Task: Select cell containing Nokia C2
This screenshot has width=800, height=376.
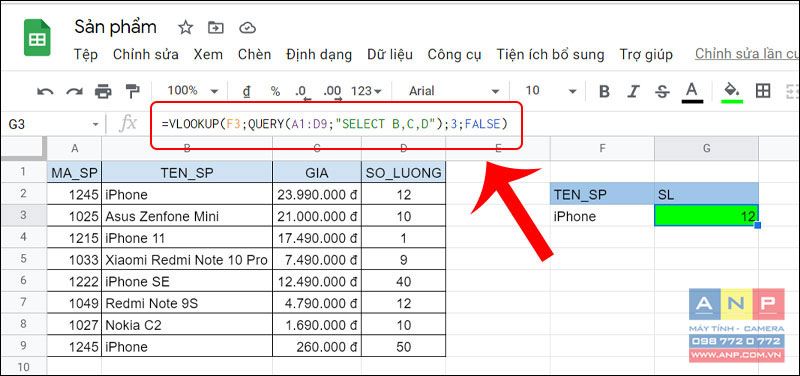Action: point(187,325)
